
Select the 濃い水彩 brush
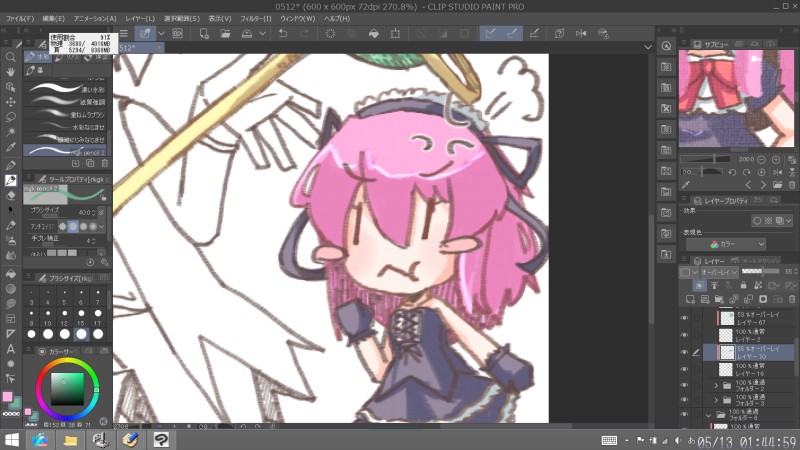click(65, 89)
